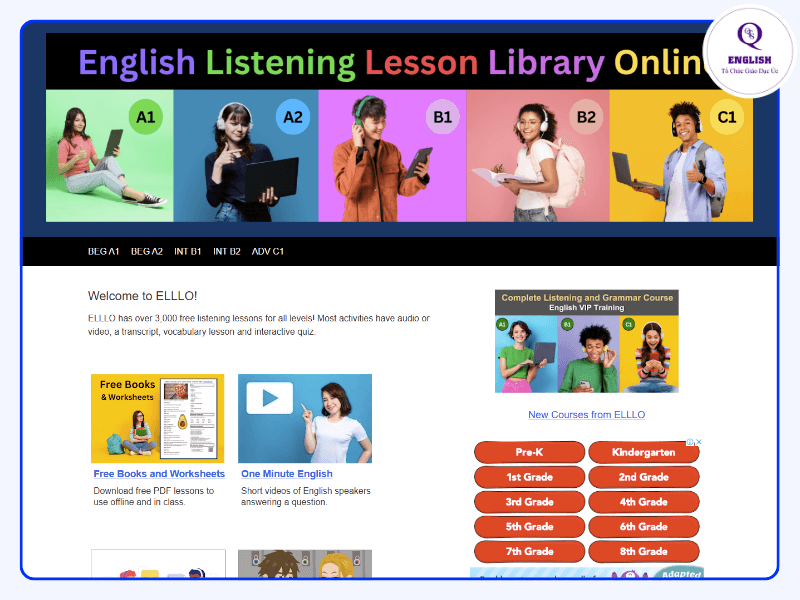Select the 1st Grade button

530,477
